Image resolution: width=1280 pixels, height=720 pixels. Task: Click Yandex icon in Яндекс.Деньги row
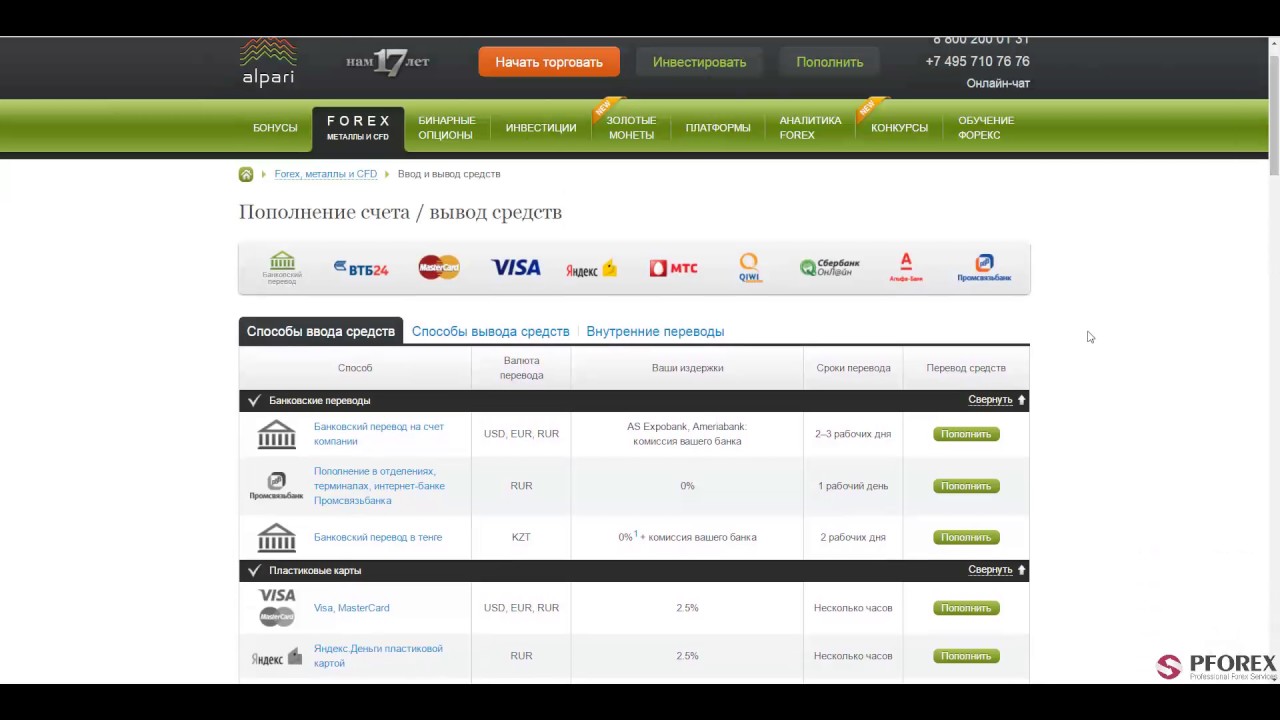276,657
